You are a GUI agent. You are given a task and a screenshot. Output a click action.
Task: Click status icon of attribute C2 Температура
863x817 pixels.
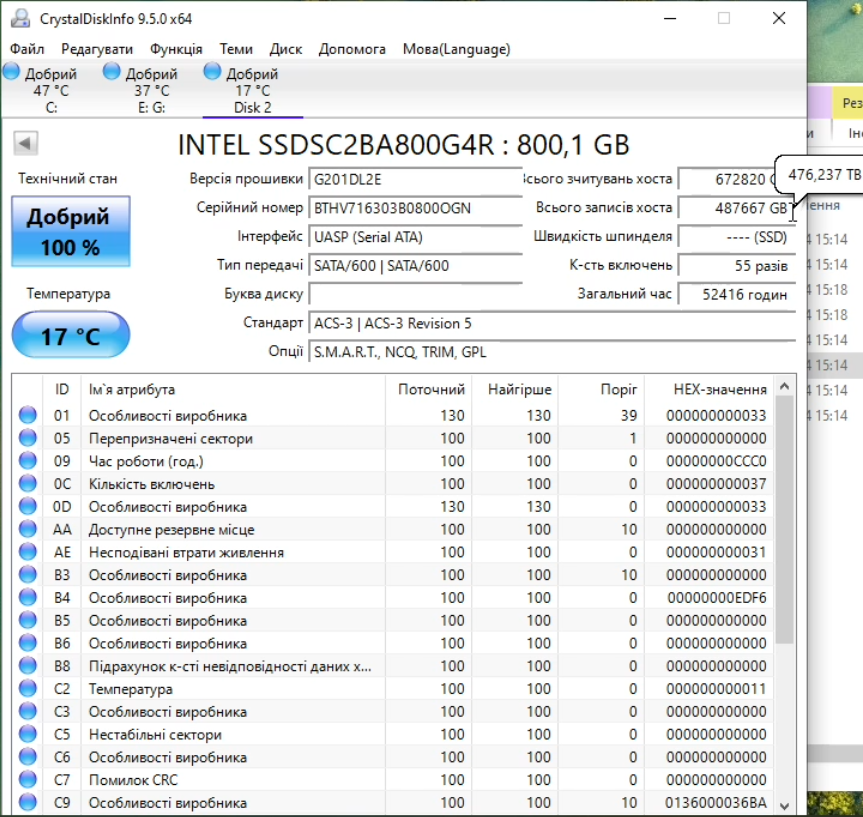[x=28, y=689]
